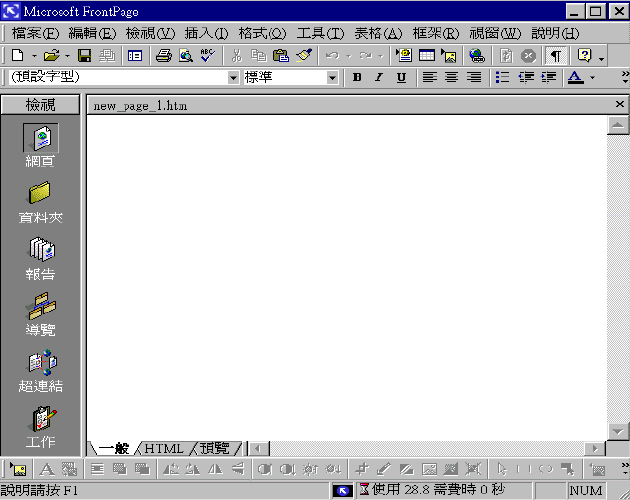The width and height of the screenshot is (630, 500).
Task: Expand more picture toolbar buttons
Action: (625, 469)
